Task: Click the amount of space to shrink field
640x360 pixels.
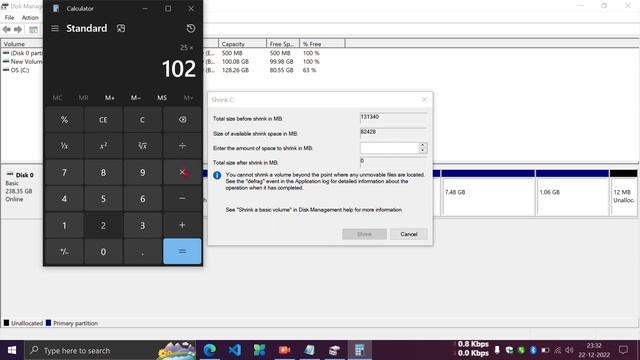Action: [389, 148]
